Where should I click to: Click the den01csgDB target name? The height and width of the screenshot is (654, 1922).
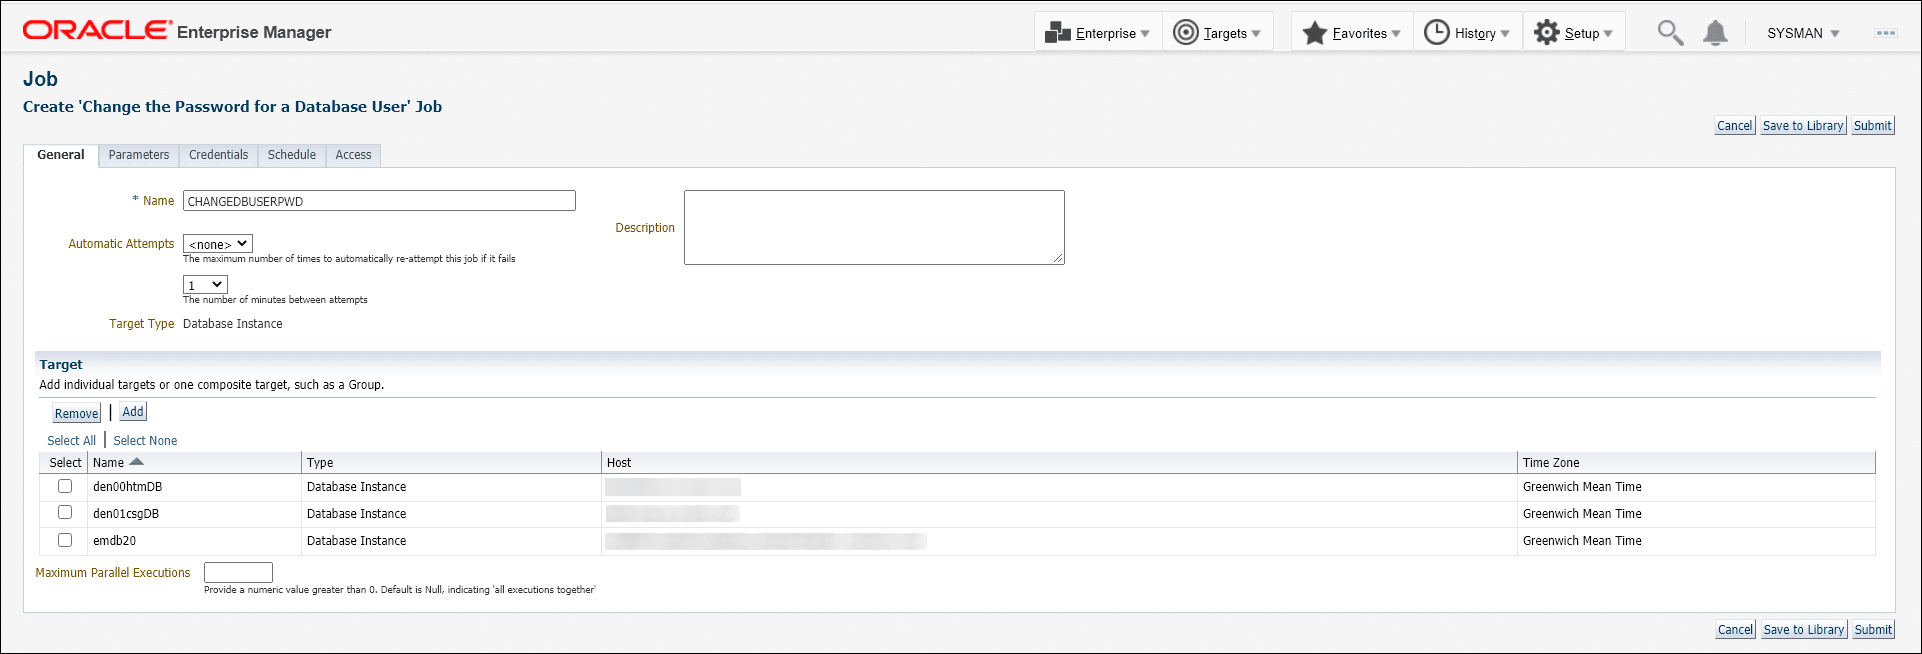click(x=126, y=514)
